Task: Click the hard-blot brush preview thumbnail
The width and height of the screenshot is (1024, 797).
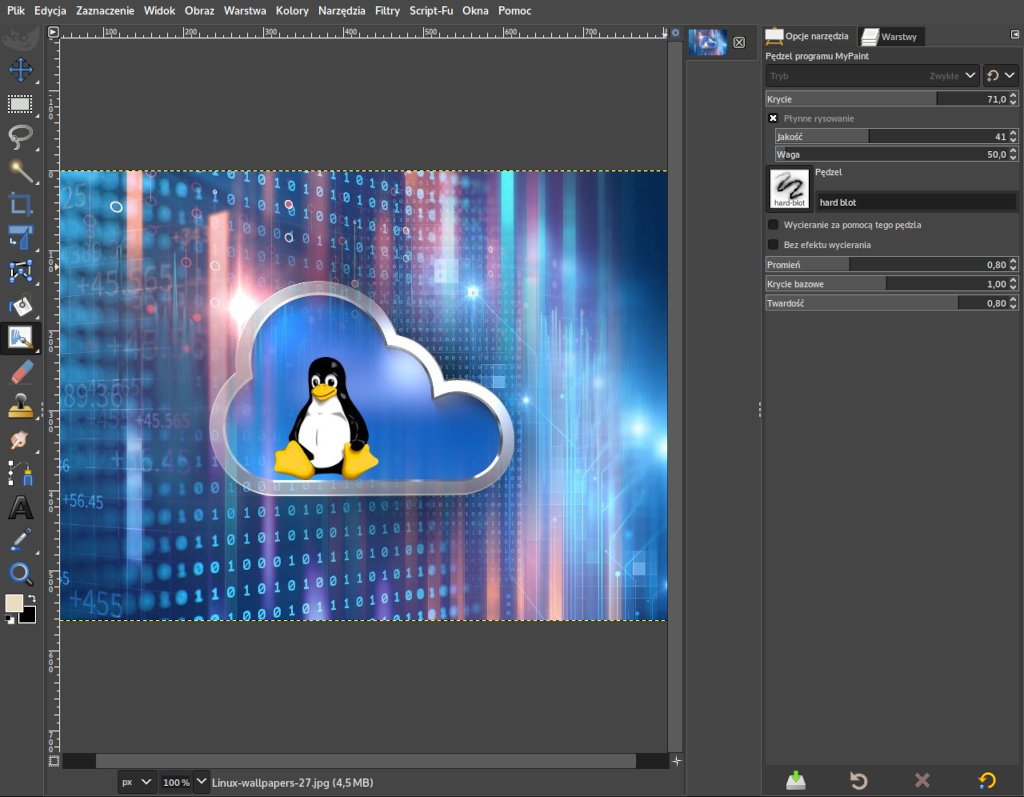Action: (789, 189)
